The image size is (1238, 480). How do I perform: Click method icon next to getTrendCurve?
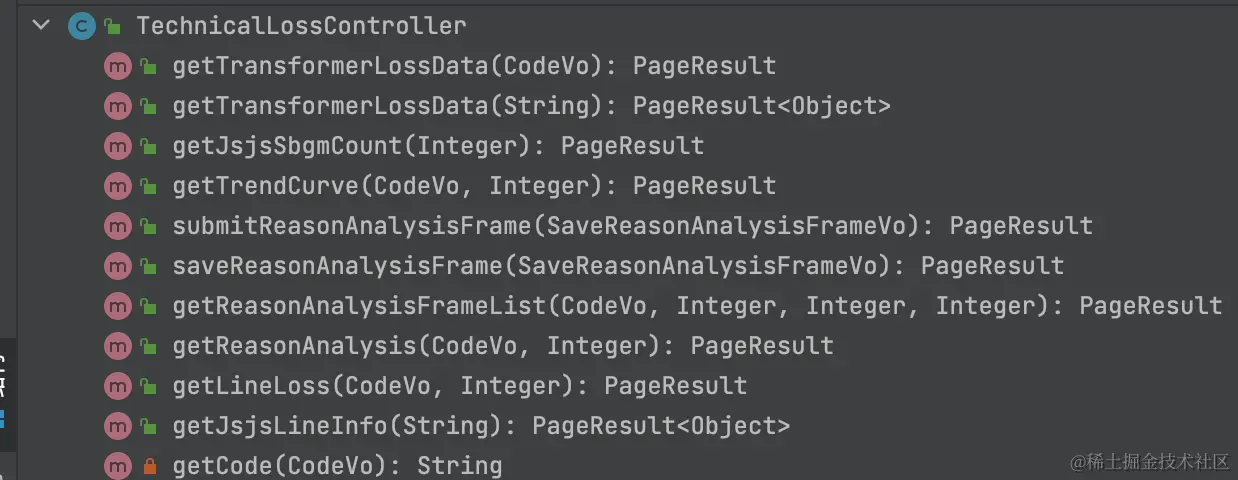(118, 186)
